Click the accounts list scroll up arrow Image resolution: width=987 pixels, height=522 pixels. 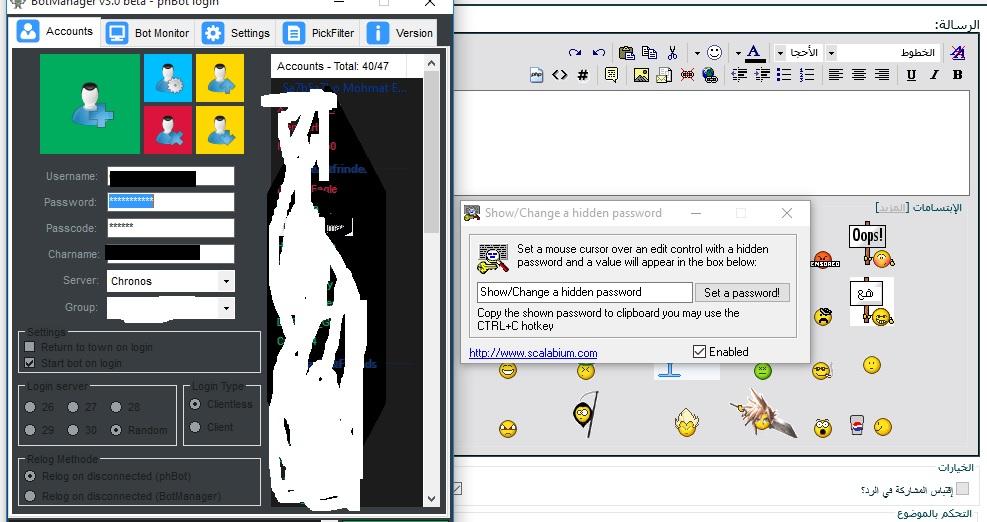pos(431,63)
